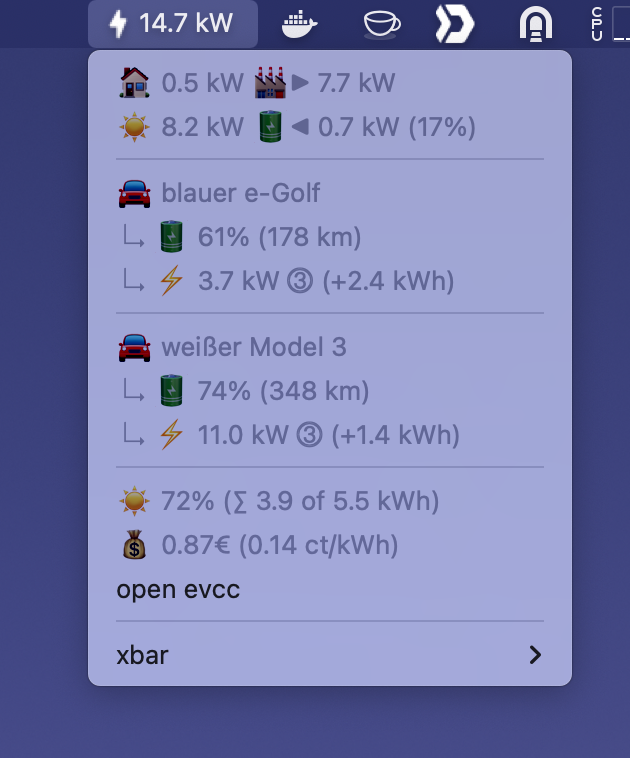The height and width of the screenshot is (758, 630).
Task: Click the home battery icon beside 0.7 kW
Action: pos(270,127)
